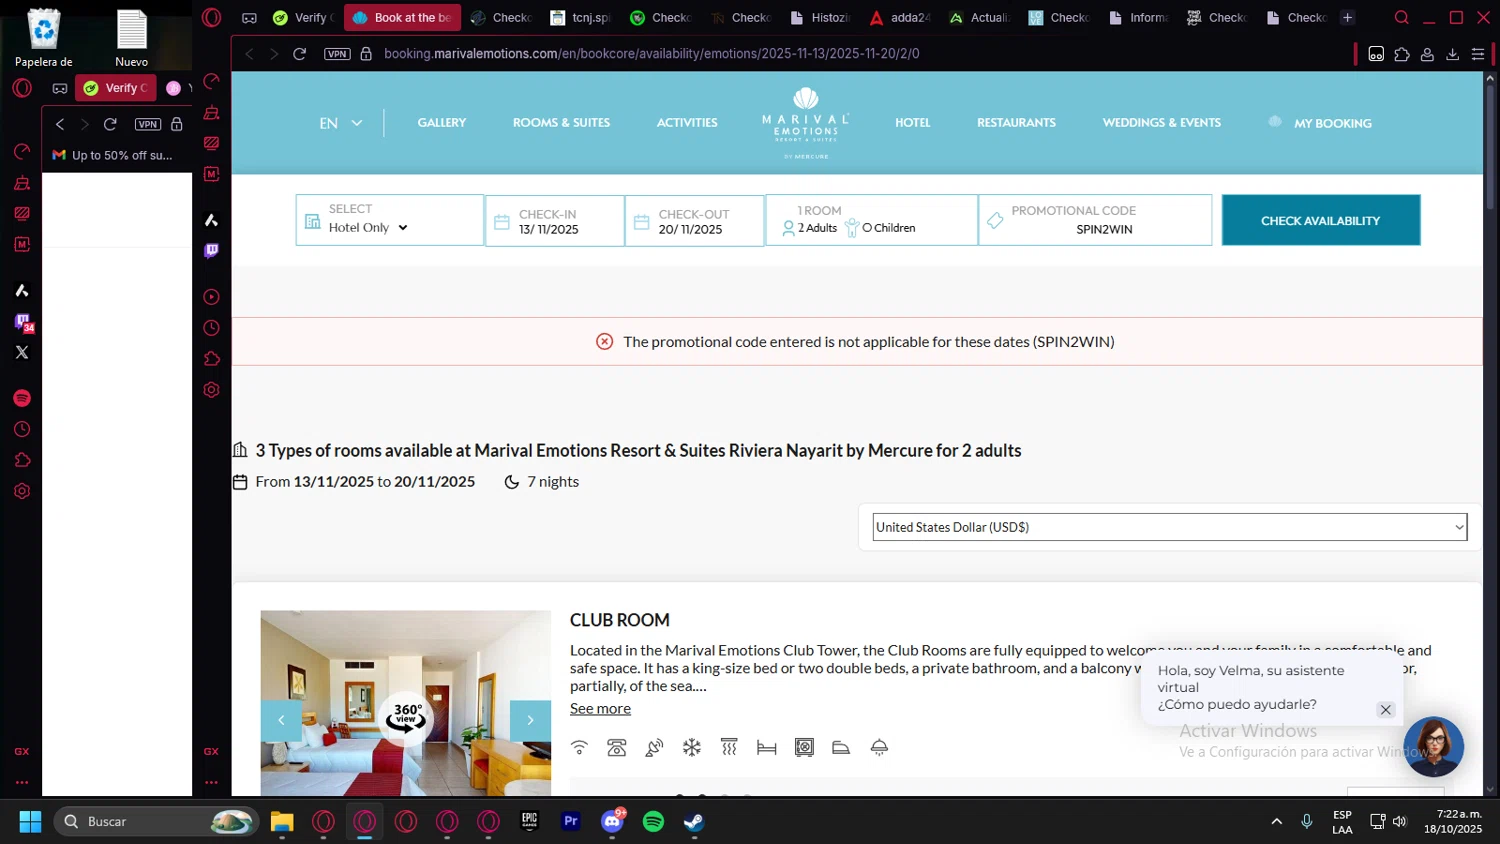Open a new browser tab with plus button

coord(1347,17)
